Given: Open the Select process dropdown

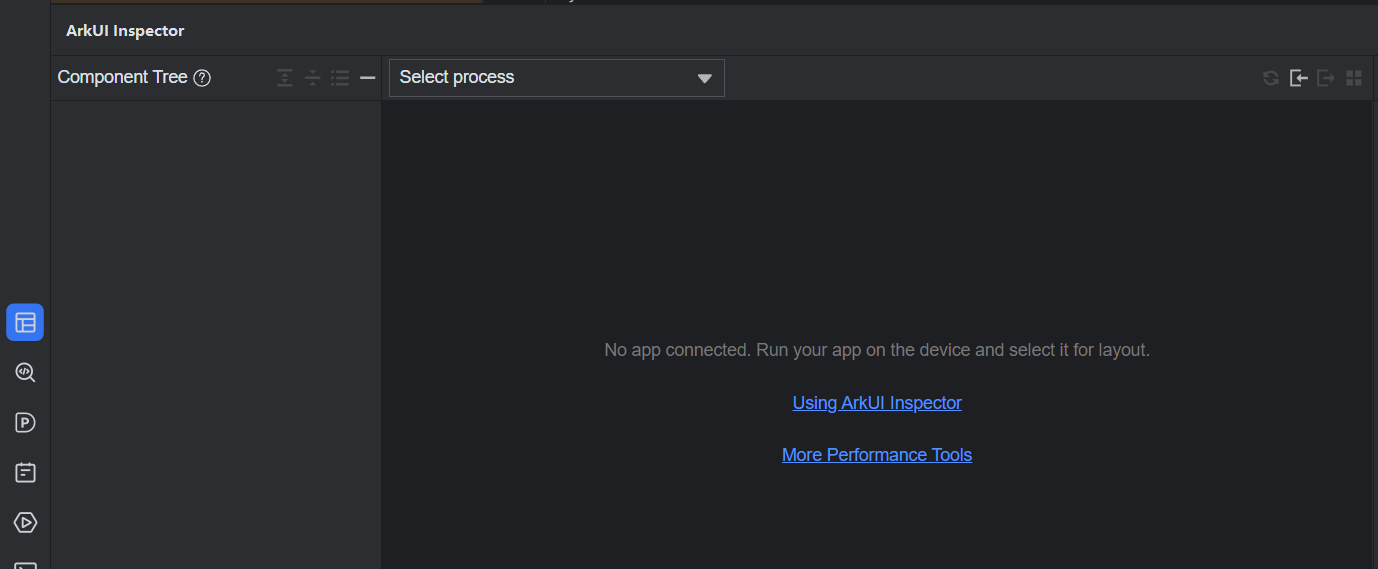Looking at the screenshot, I should 556,78.
